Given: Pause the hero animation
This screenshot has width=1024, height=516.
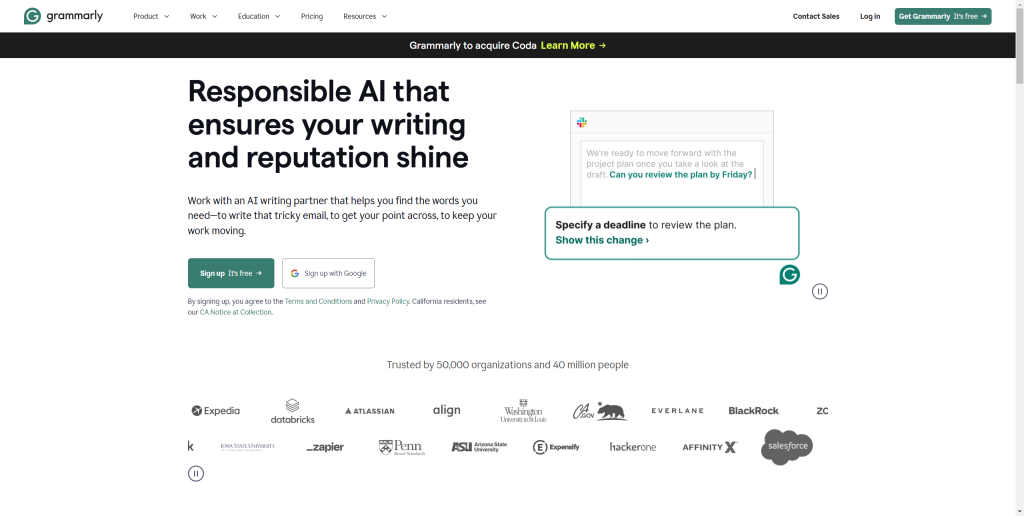Looking at the screenshot, I should 820,291.
